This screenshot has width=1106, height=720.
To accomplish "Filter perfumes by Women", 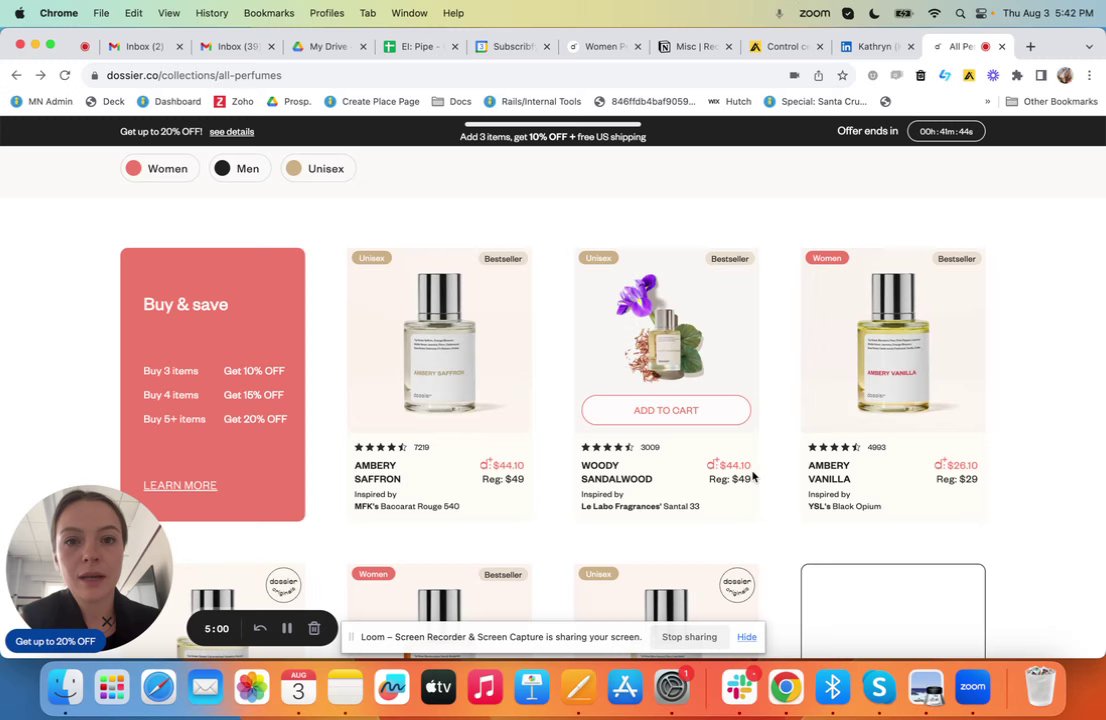I will [x=159, y=169].
